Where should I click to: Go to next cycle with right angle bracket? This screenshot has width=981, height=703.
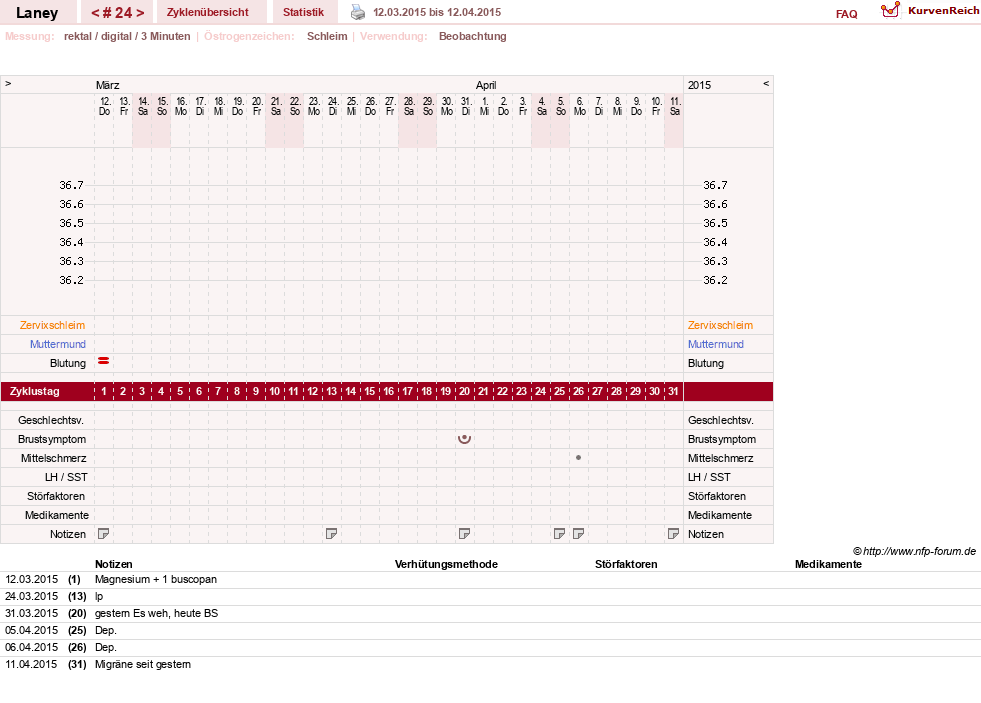point(140,13)
